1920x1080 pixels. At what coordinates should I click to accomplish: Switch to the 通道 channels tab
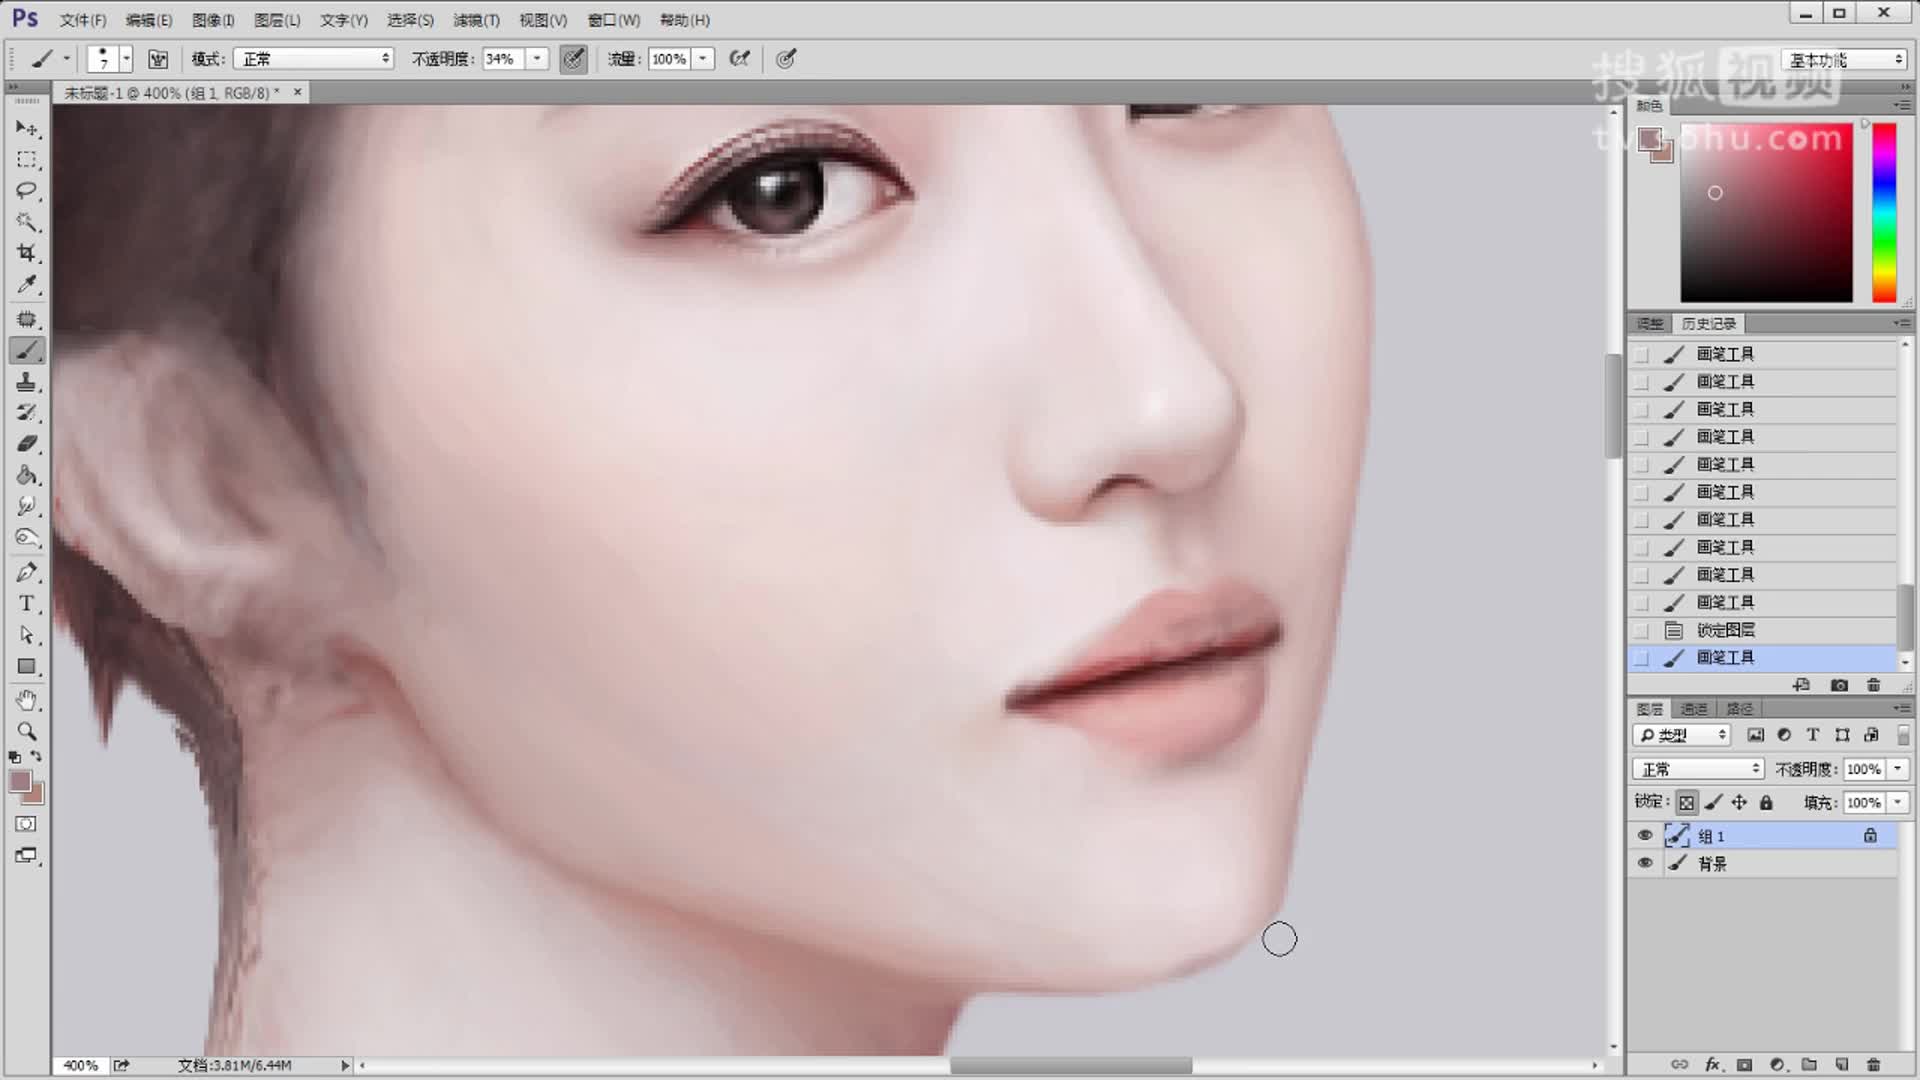1693,709
